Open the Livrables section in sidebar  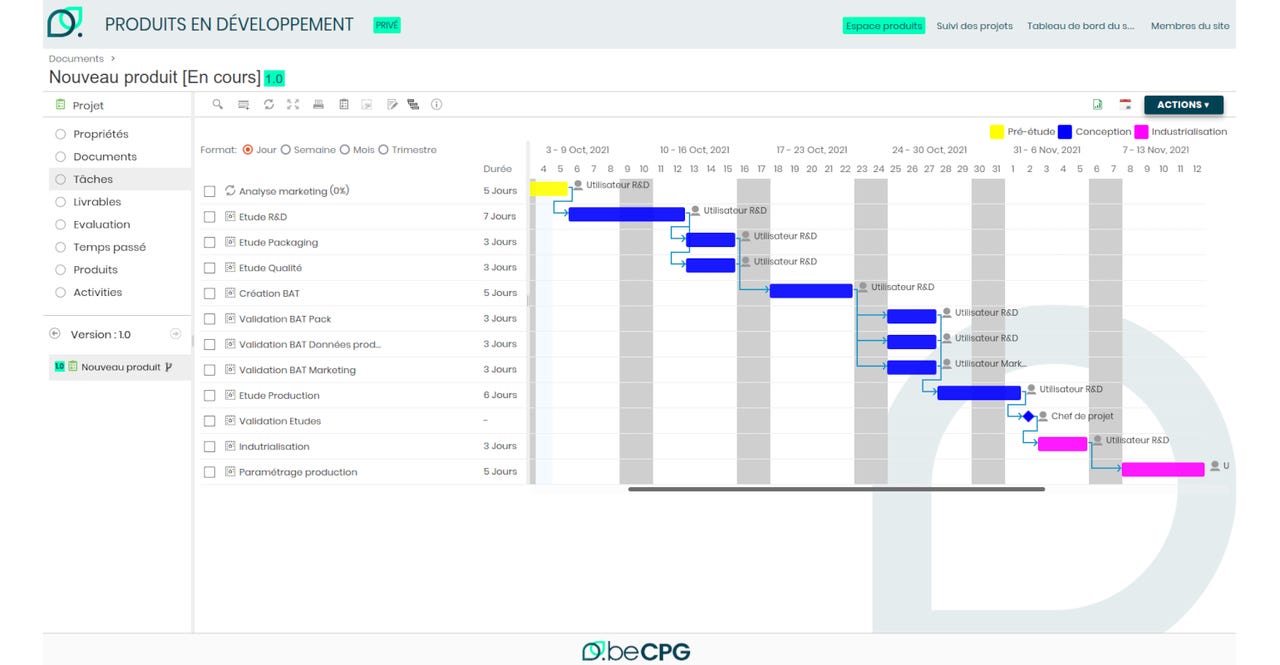click(x=97, y=202)
